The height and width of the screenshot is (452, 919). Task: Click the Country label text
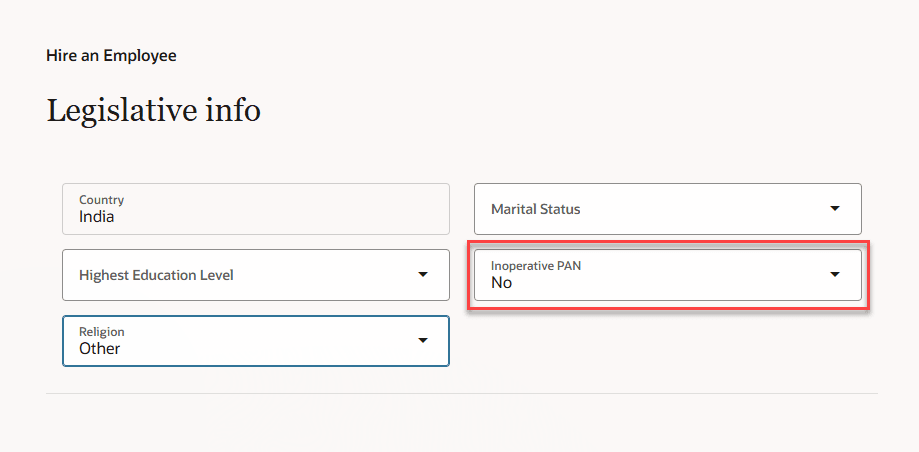(101, 200)
